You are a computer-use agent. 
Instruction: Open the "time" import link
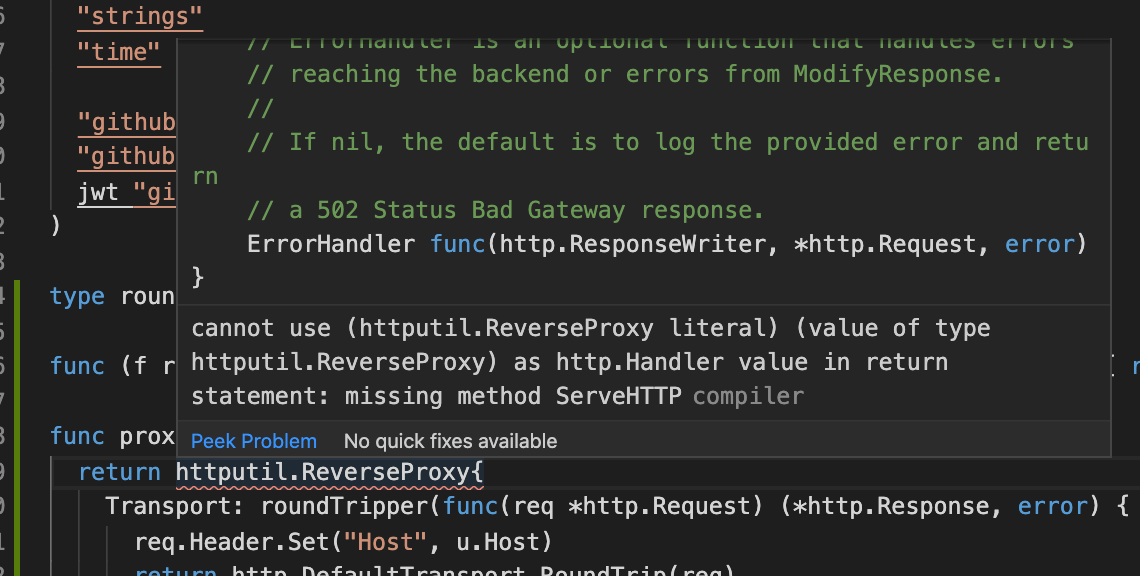click(118, 52)
